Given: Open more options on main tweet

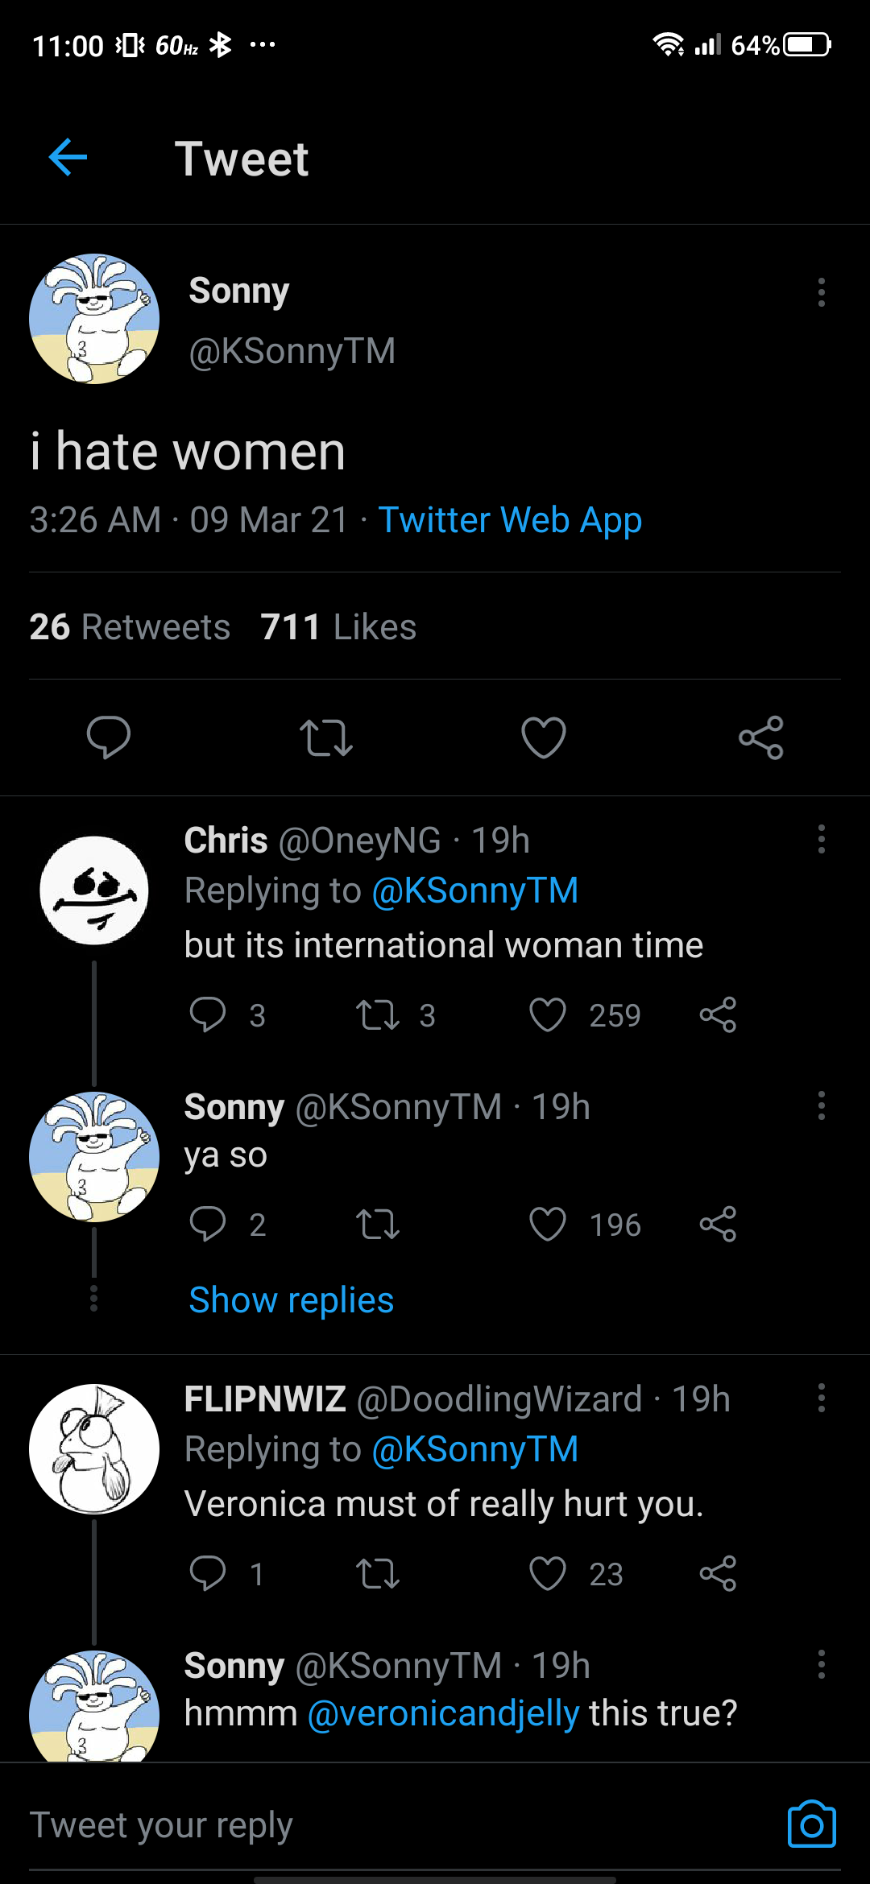Looking at the screenshot, I should pos(821,292).
